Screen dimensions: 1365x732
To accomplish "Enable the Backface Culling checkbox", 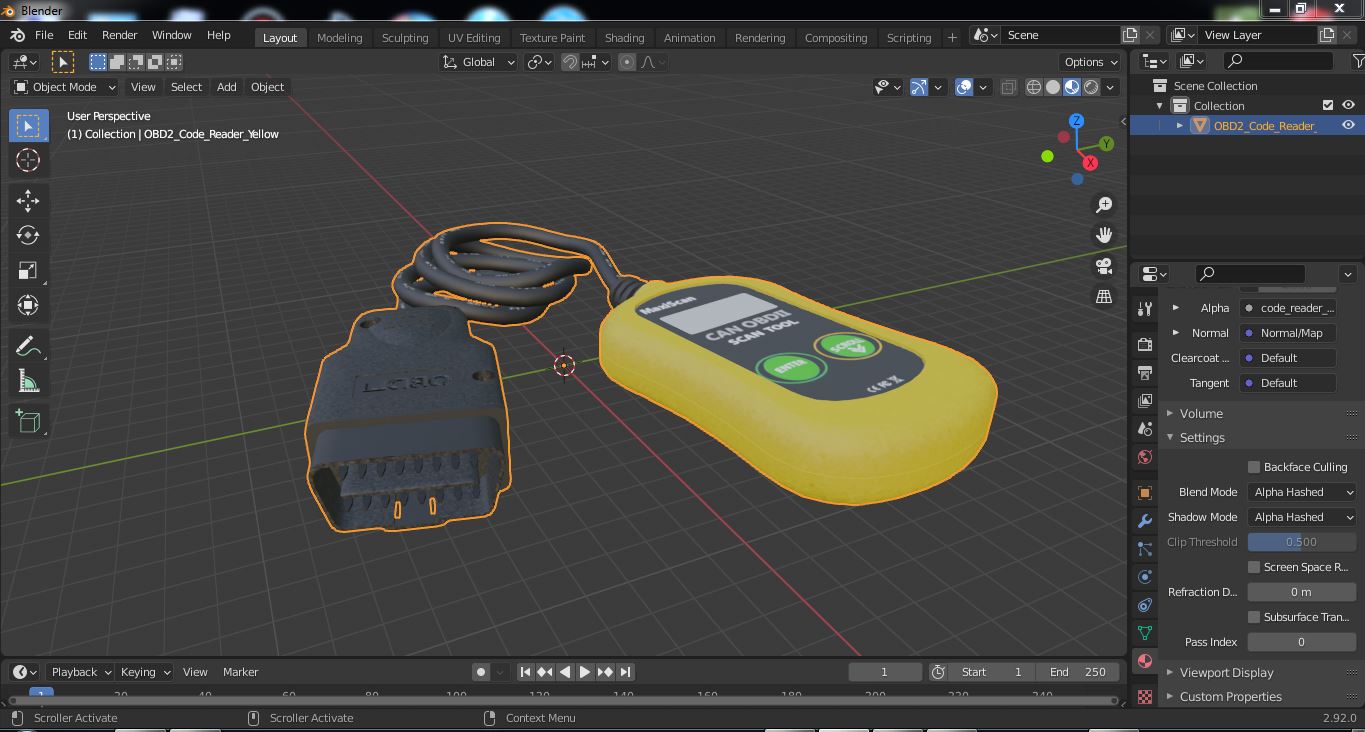I will pyautogui.click(x=1254, y=467).
